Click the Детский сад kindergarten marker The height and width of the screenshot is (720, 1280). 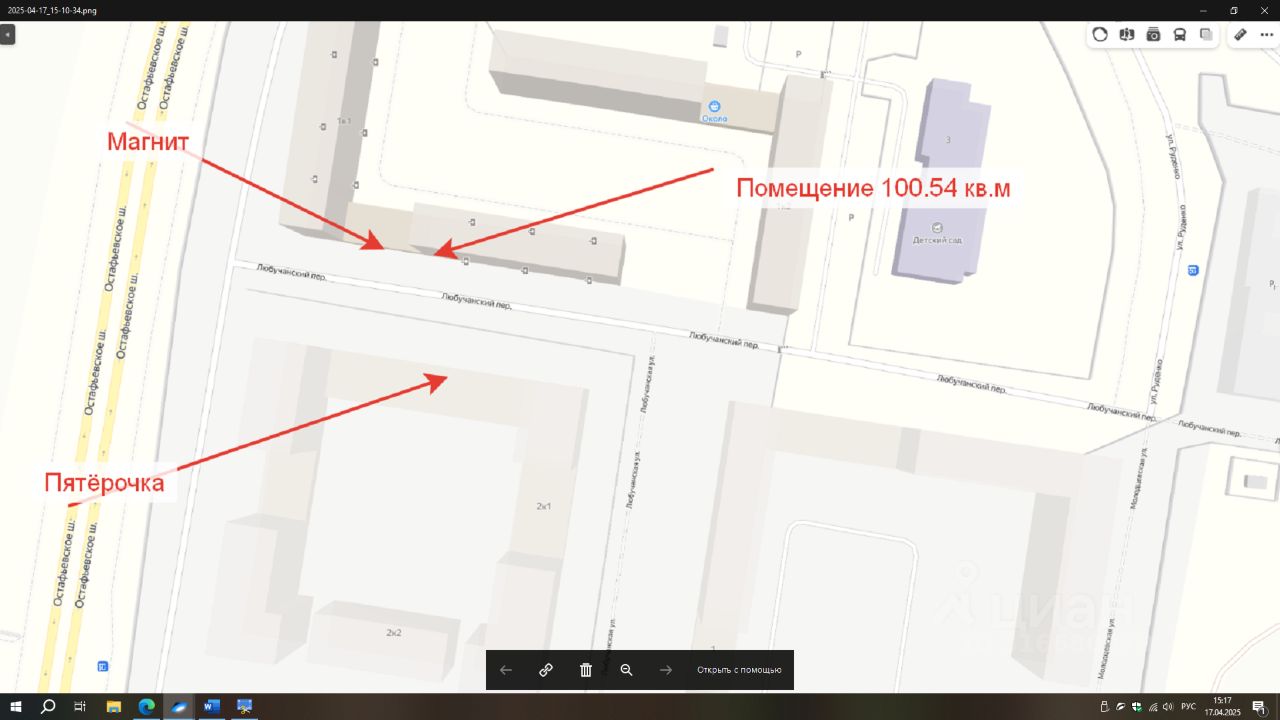[x=937, y=228]
